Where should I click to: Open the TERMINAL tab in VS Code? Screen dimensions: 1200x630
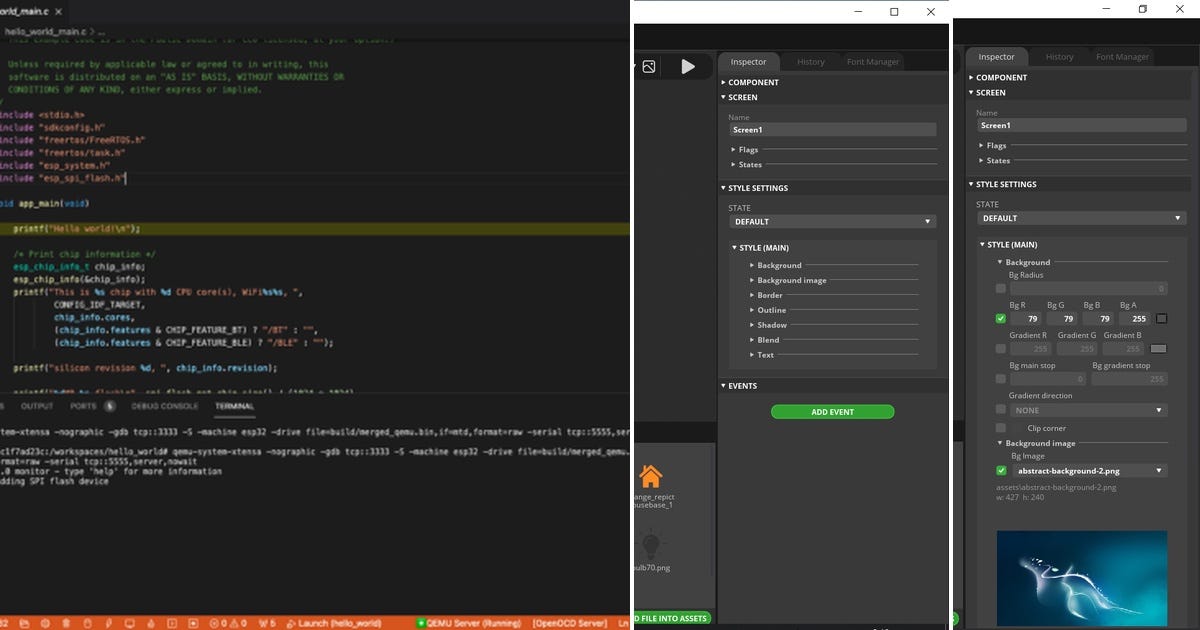point(235,406)
